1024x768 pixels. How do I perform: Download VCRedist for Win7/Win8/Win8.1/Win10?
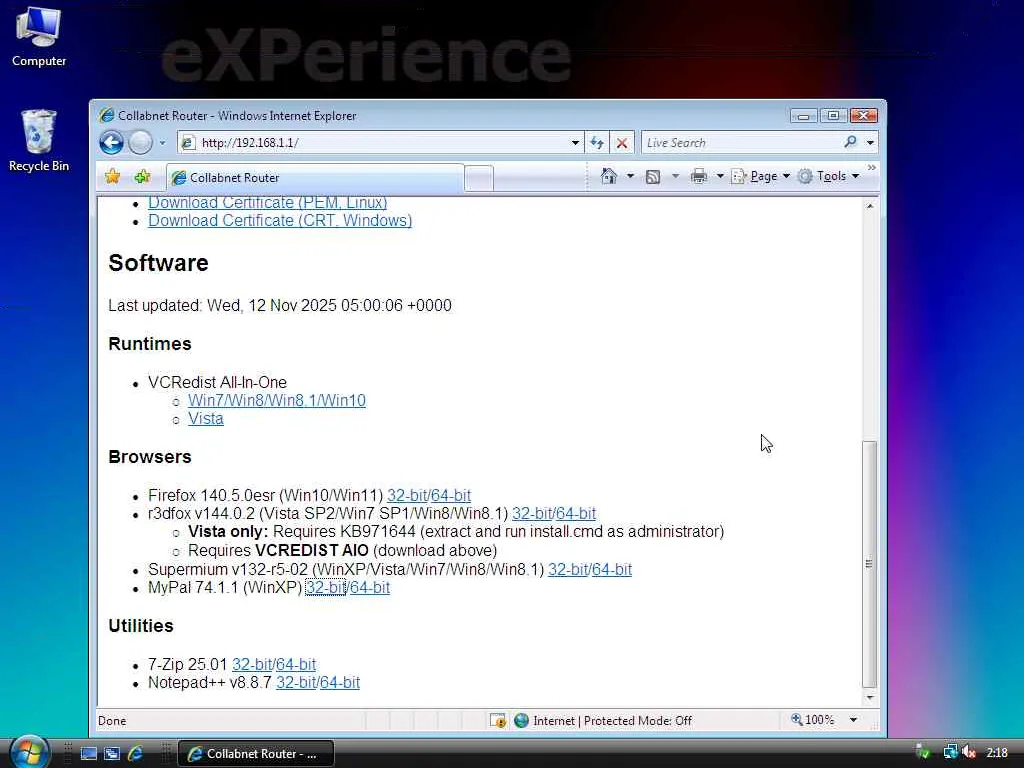(277, 400)
